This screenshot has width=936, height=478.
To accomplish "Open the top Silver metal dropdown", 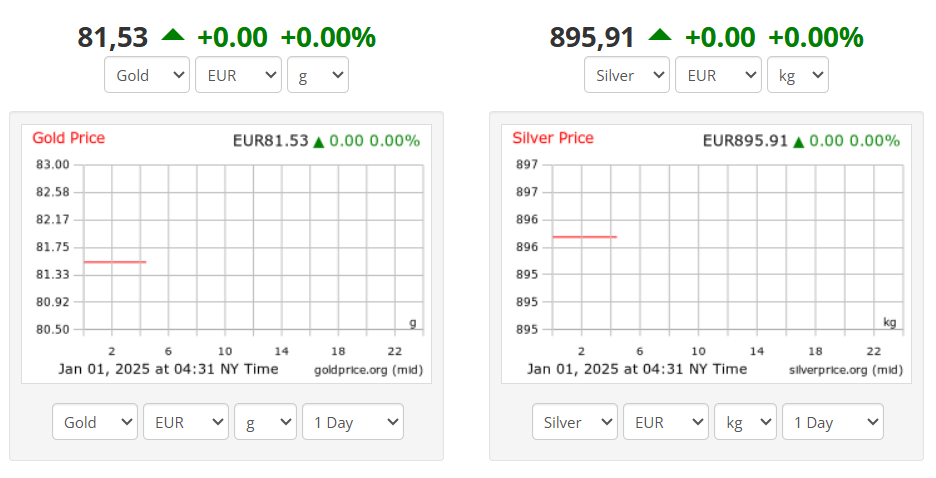I will pos(627,75).
